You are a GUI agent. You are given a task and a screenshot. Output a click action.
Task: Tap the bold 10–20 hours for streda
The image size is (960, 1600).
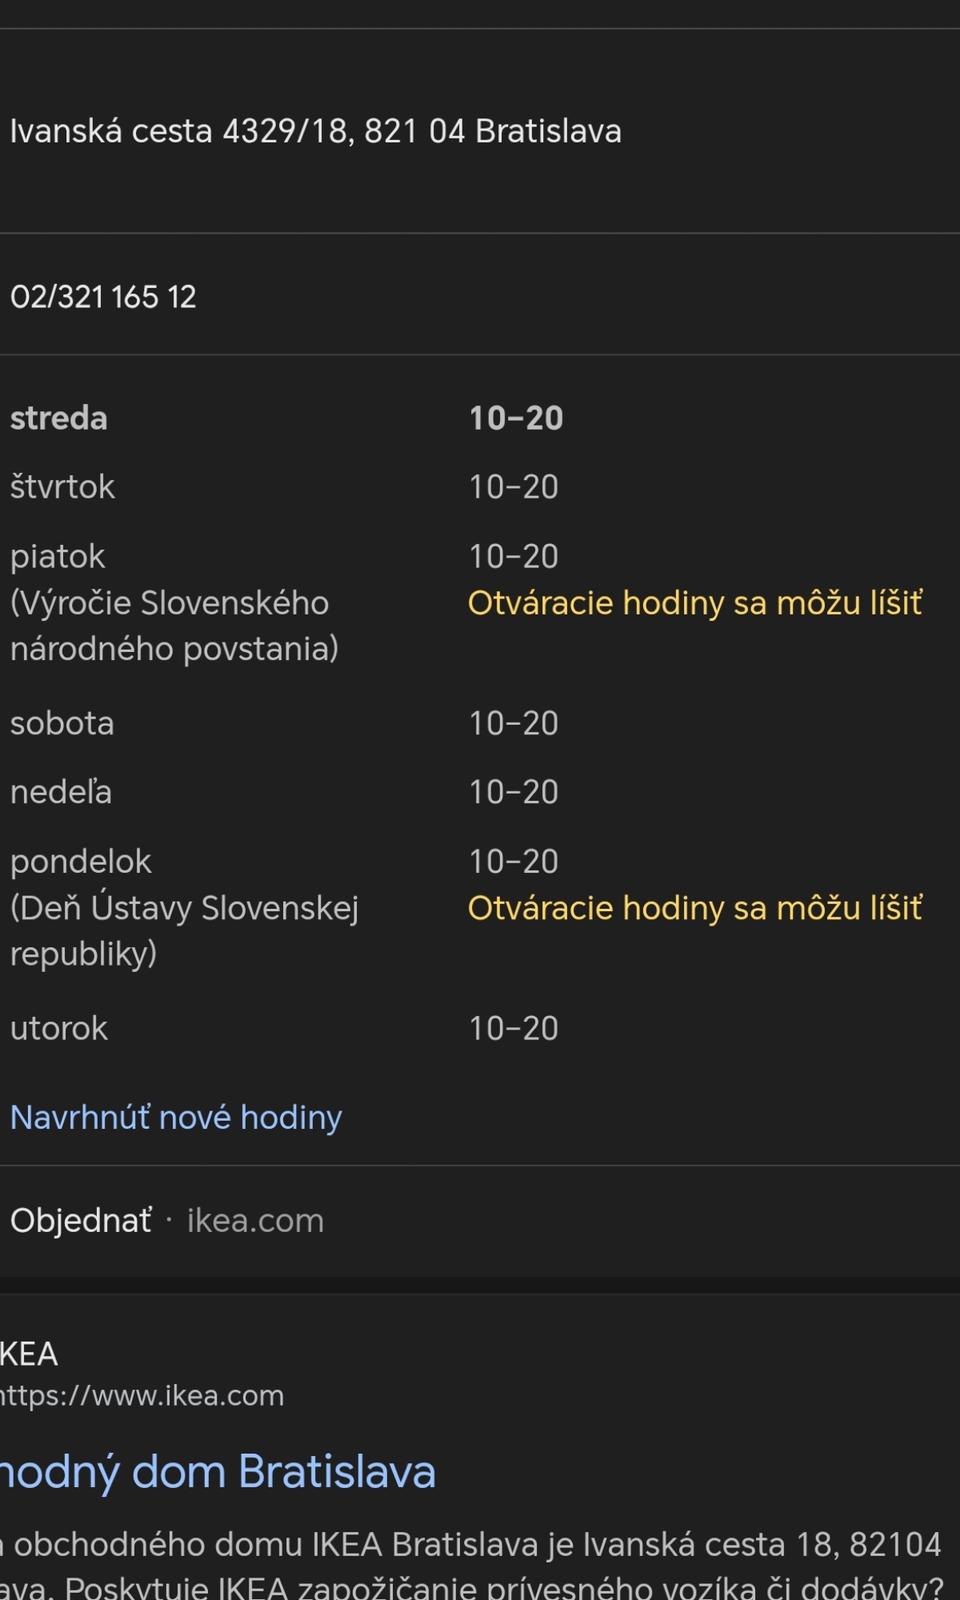click(x=516, y=418)
